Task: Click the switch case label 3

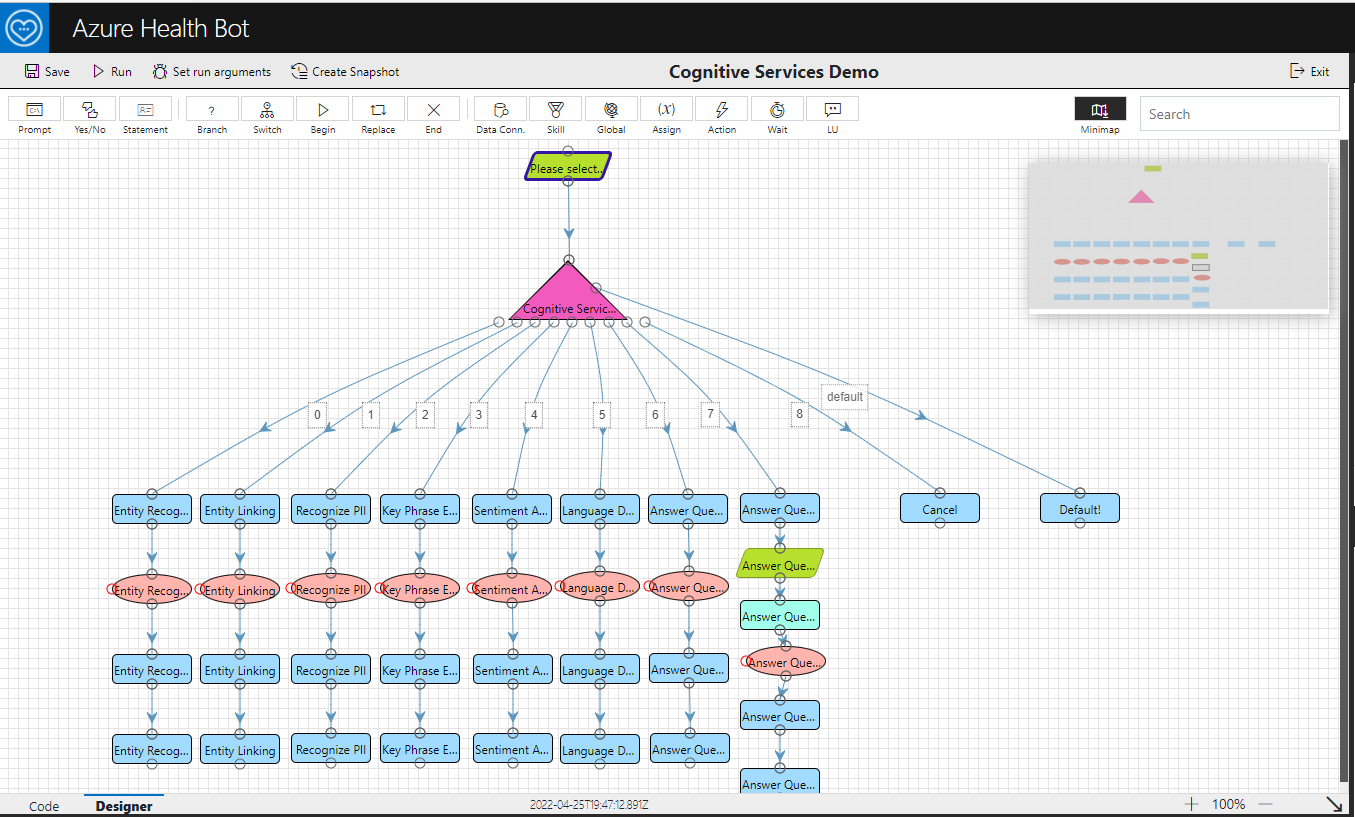Action: pyautogui.click(x=479, y=414)
